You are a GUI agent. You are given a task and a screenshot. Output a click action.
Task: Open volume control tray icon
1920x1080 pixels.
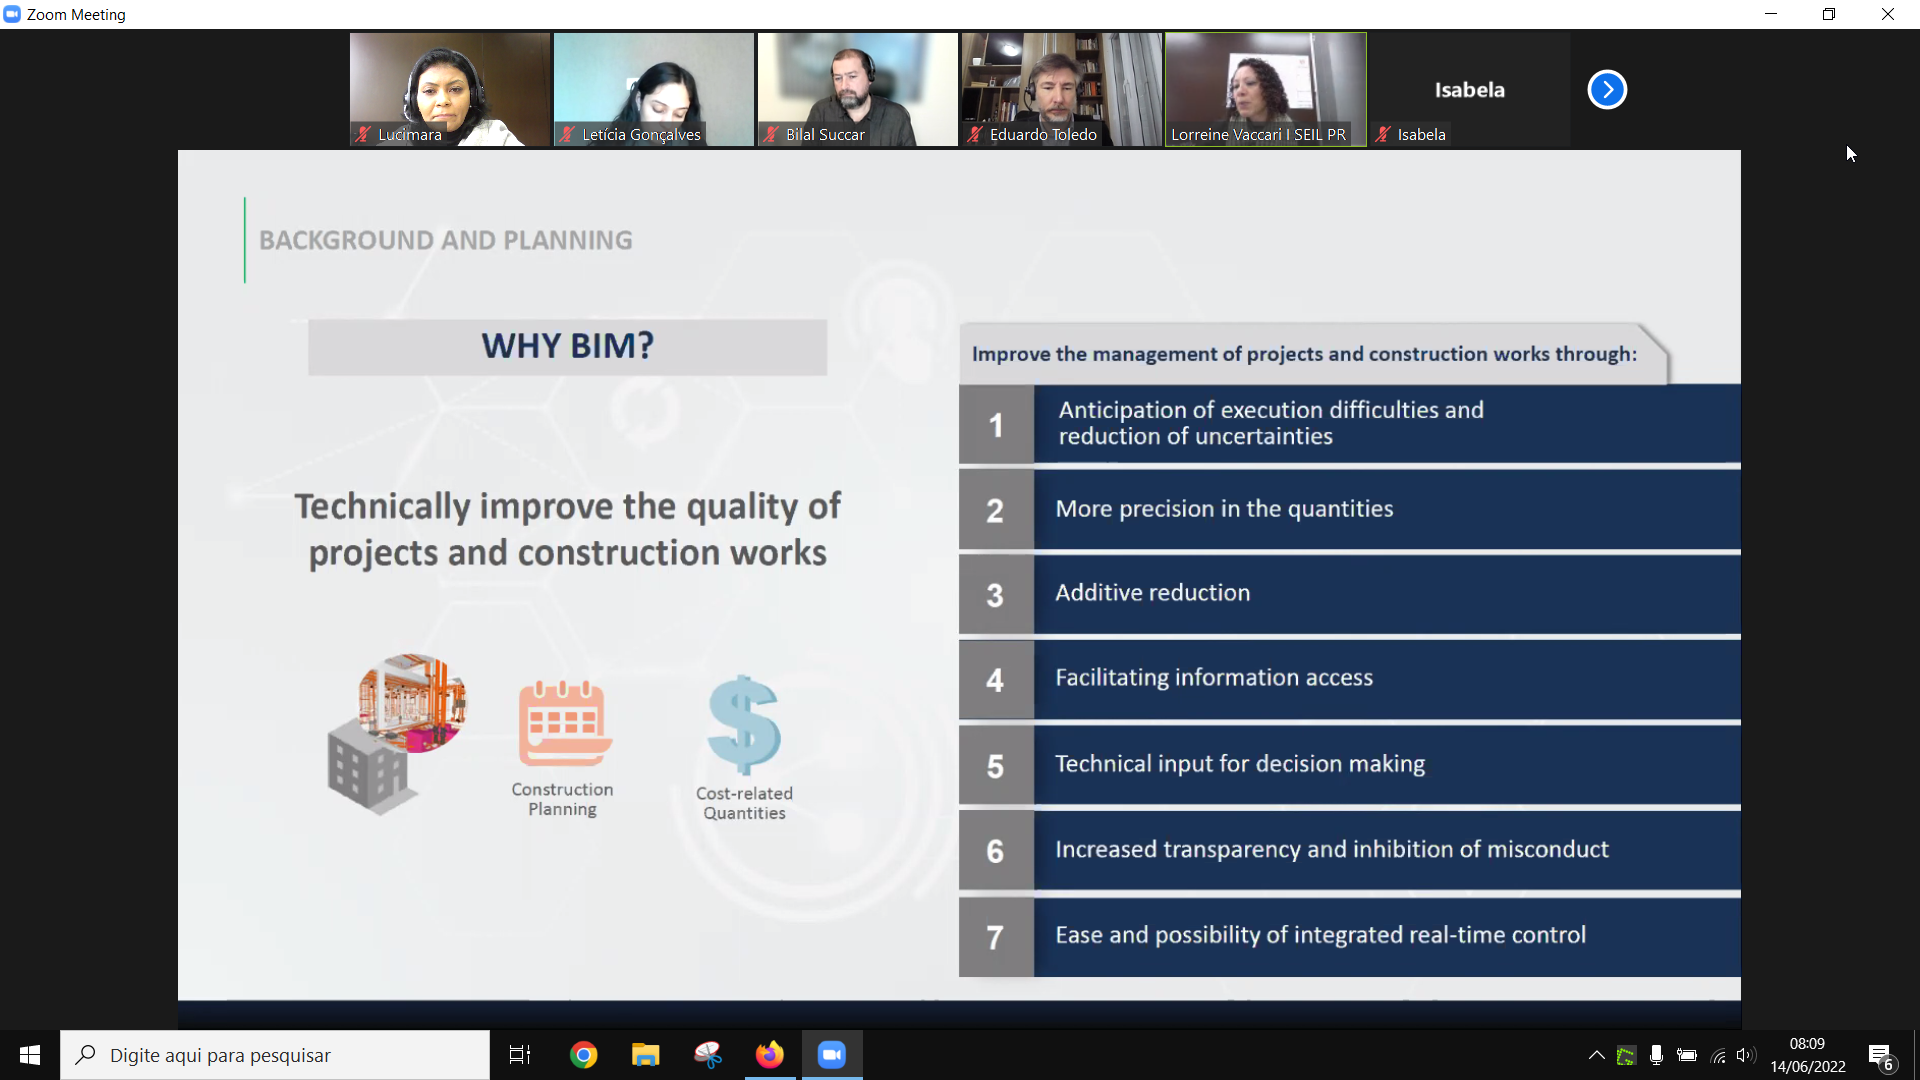tap(1746, 1055)
